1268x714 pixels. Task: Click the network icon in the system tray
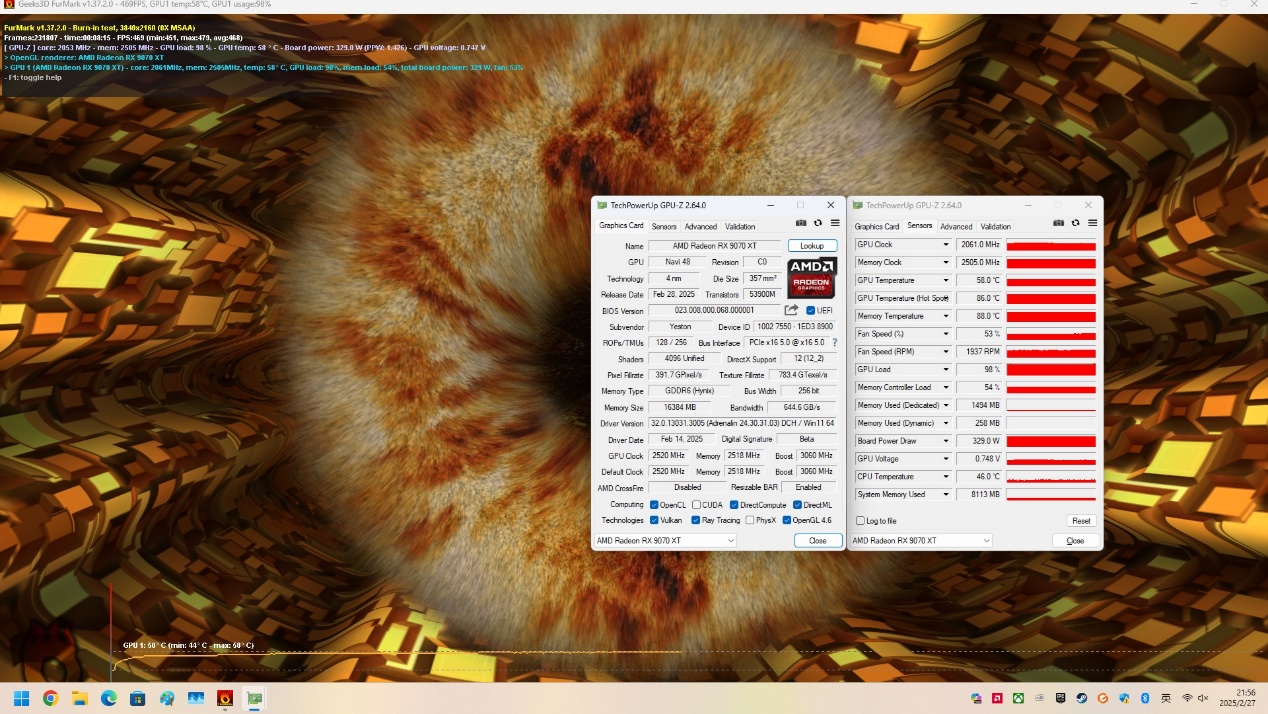(x=1187, y=698)
